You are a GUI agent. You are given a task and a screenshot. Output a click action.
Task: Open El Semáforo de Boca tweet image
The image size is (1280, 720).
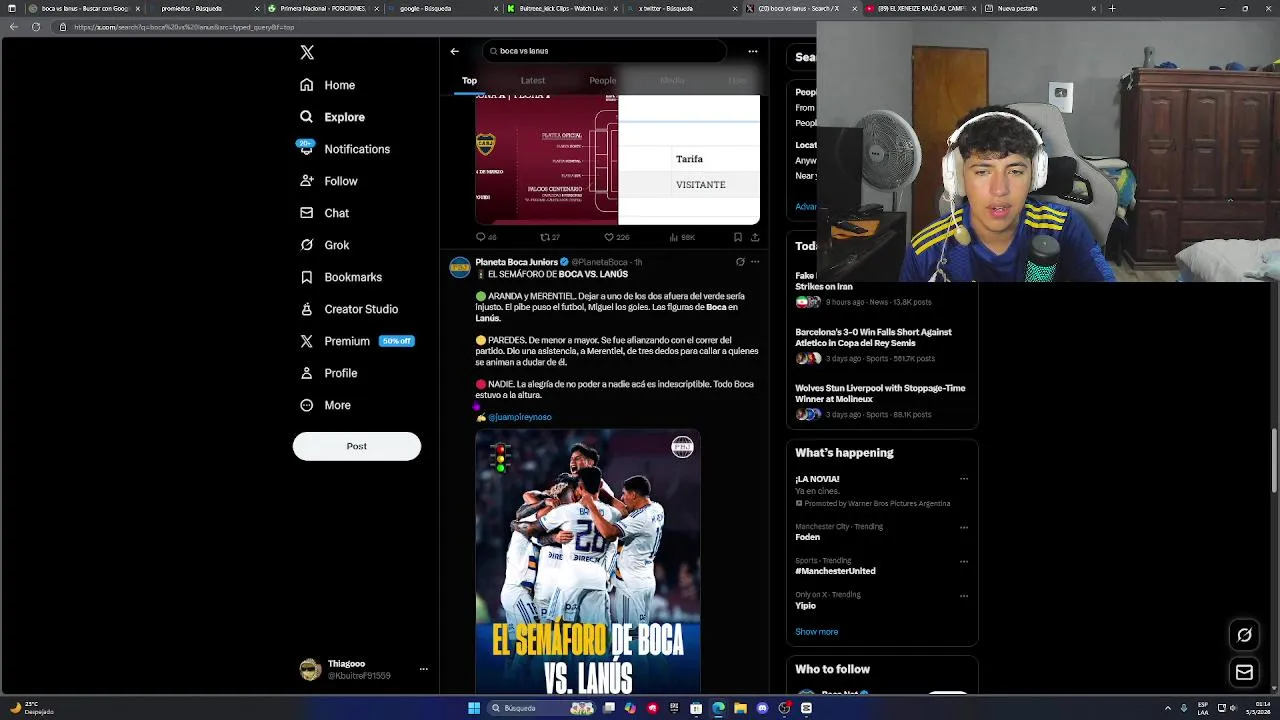(x=587, y=561)
